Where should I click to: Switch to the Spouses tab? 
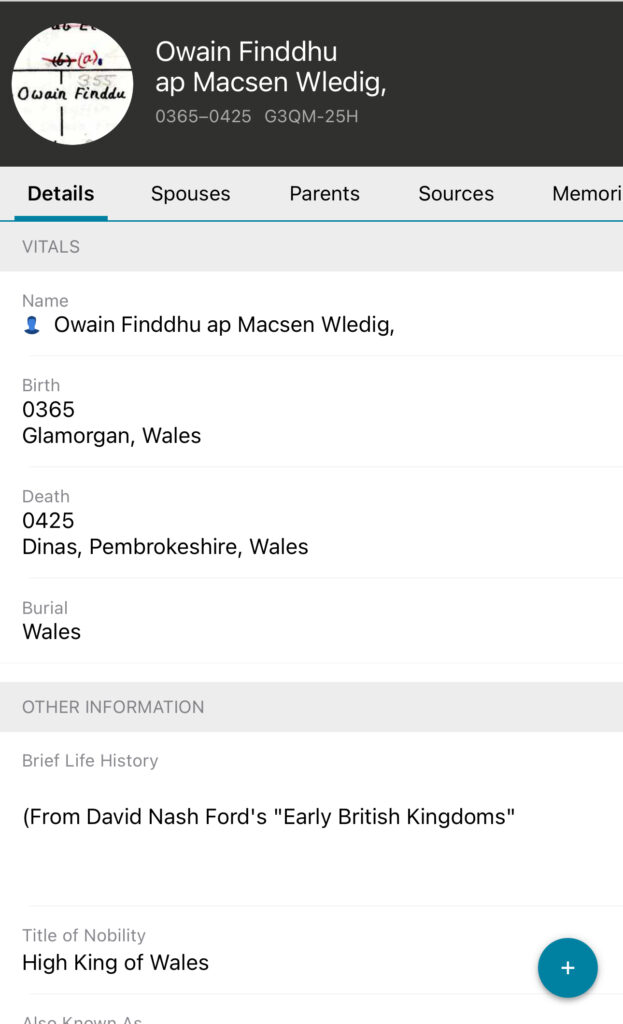pos(190,194)
